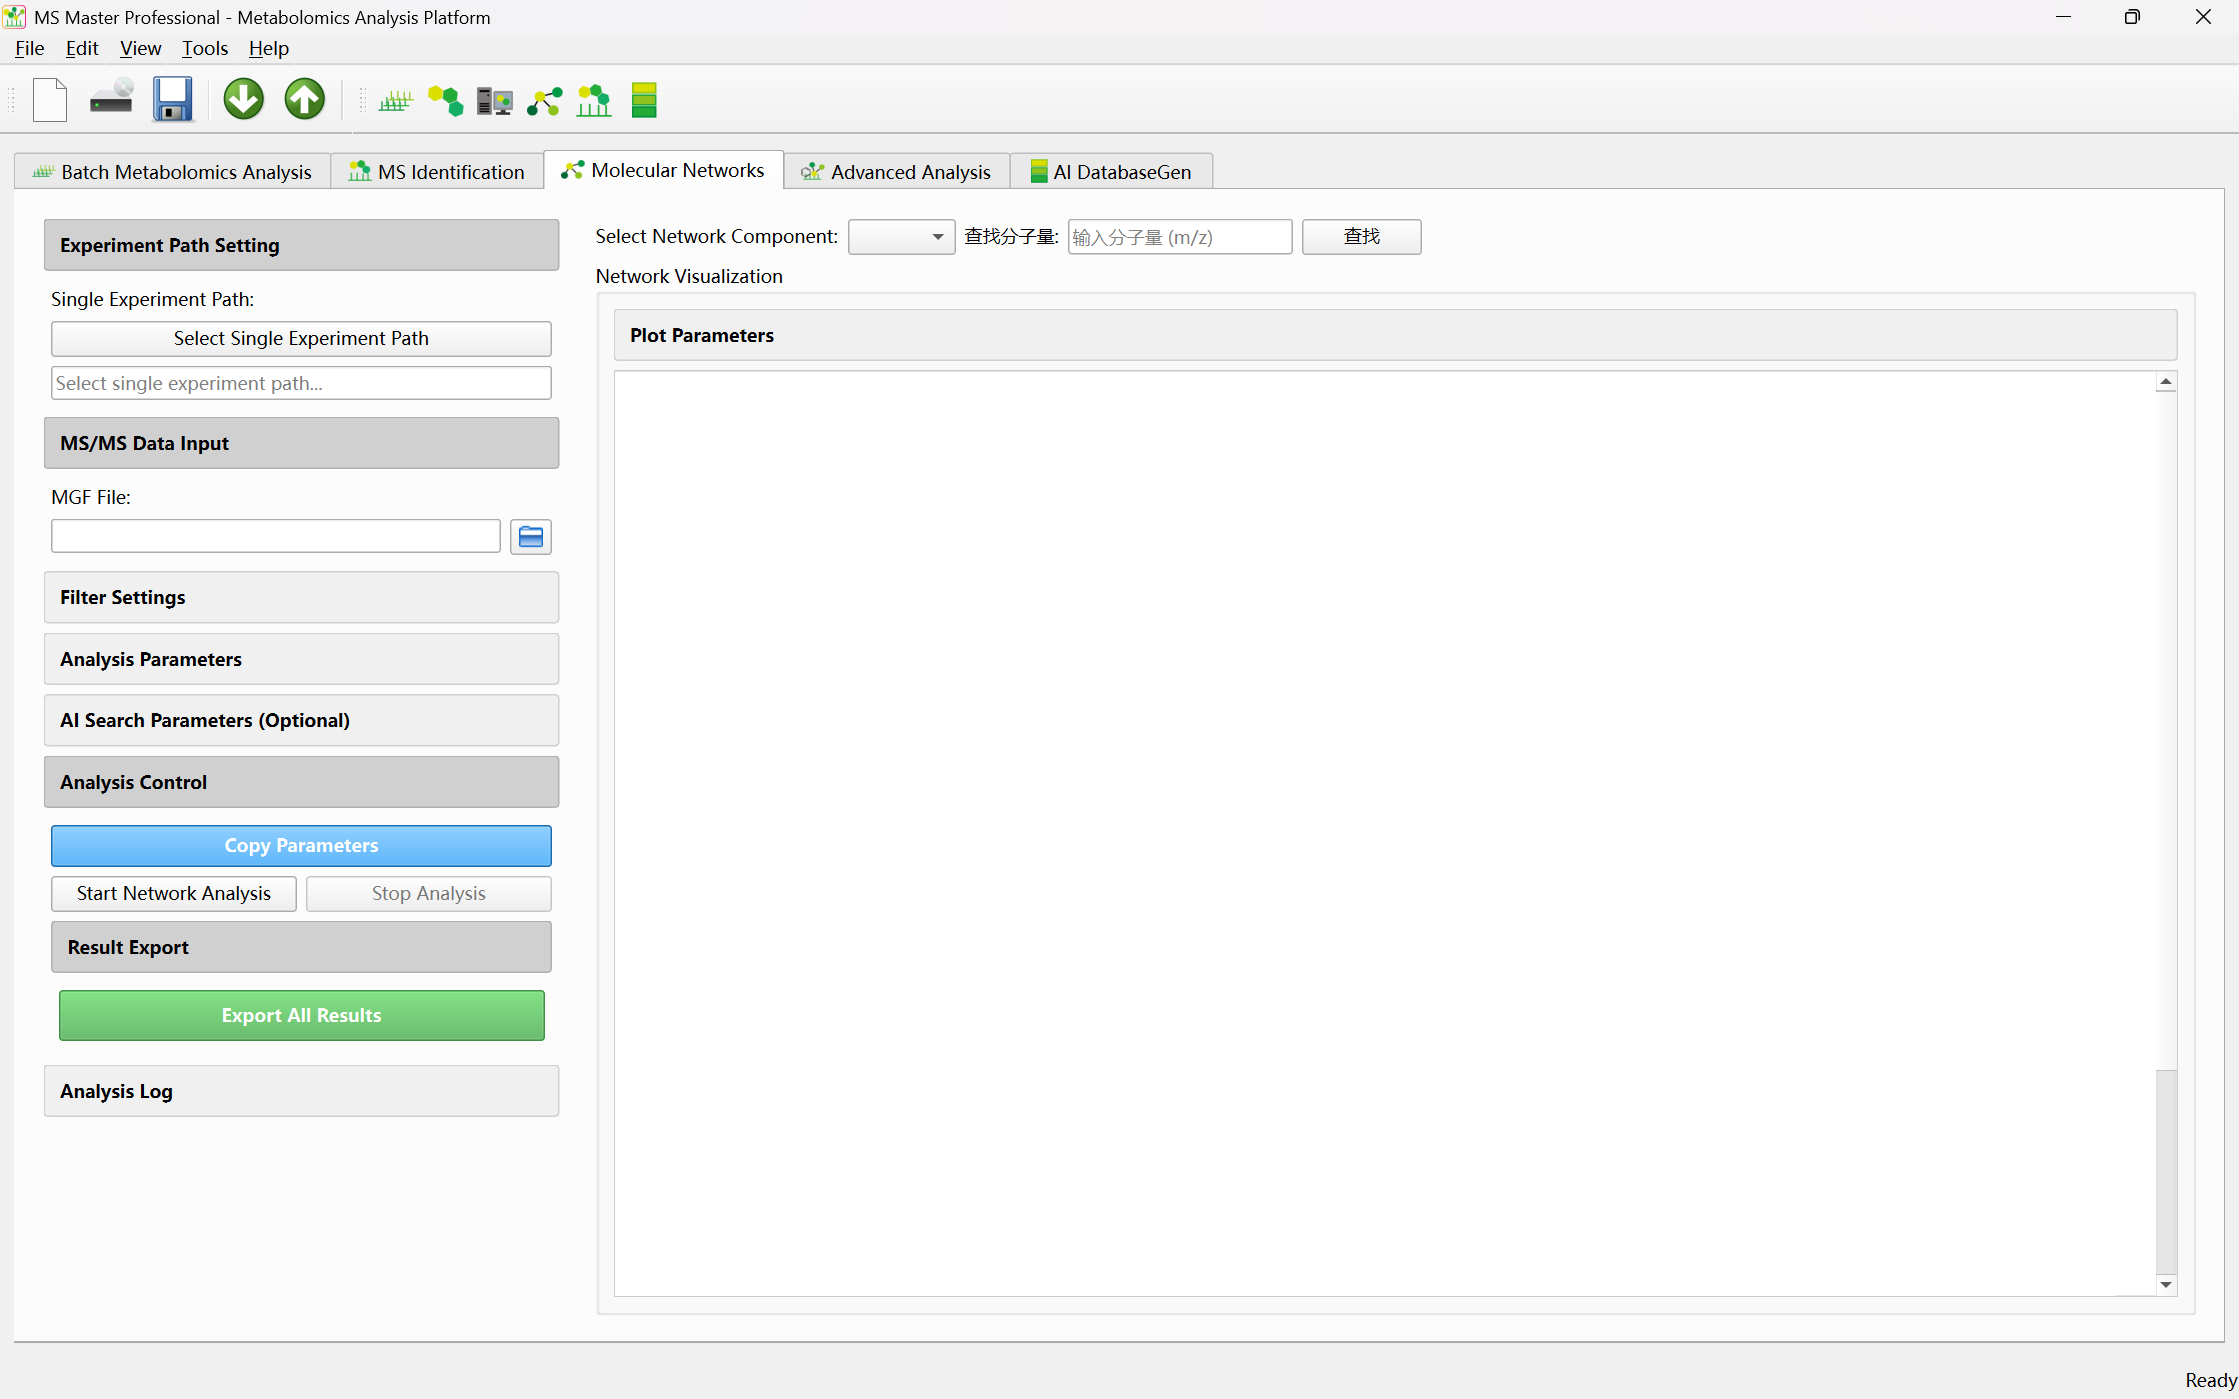Expand the Filter Settings section
Screen dimensions: 2239x1399
pos(301,598)
